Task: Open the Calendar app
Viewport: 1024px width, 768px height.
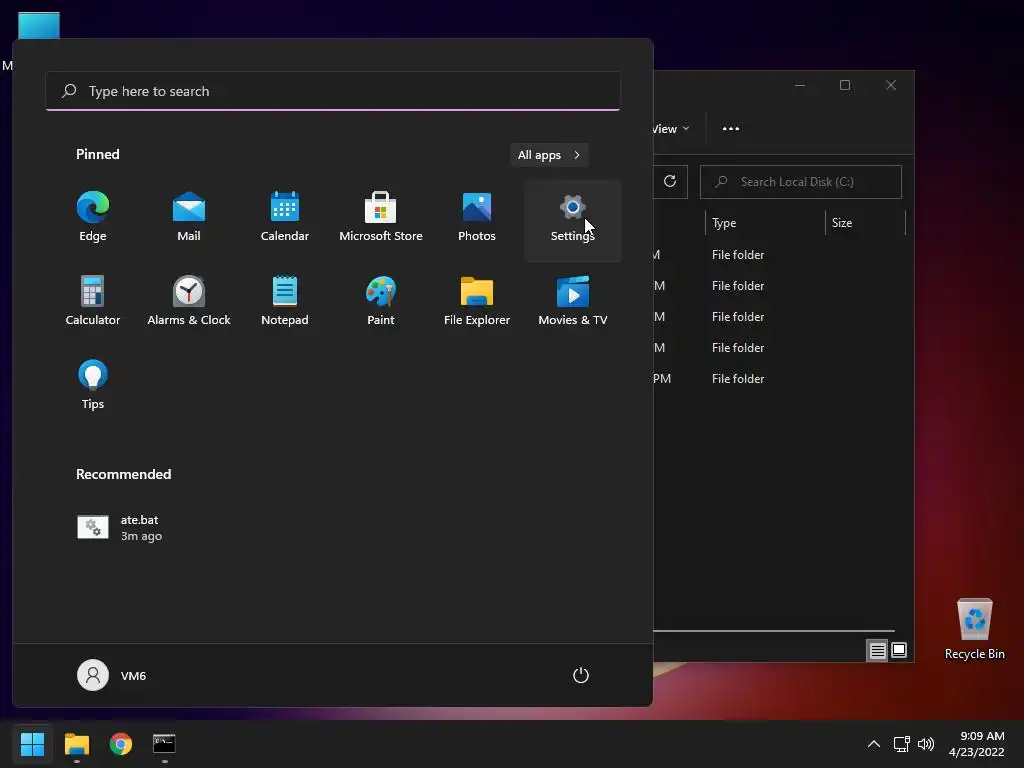Action: [x=285, y=217]
